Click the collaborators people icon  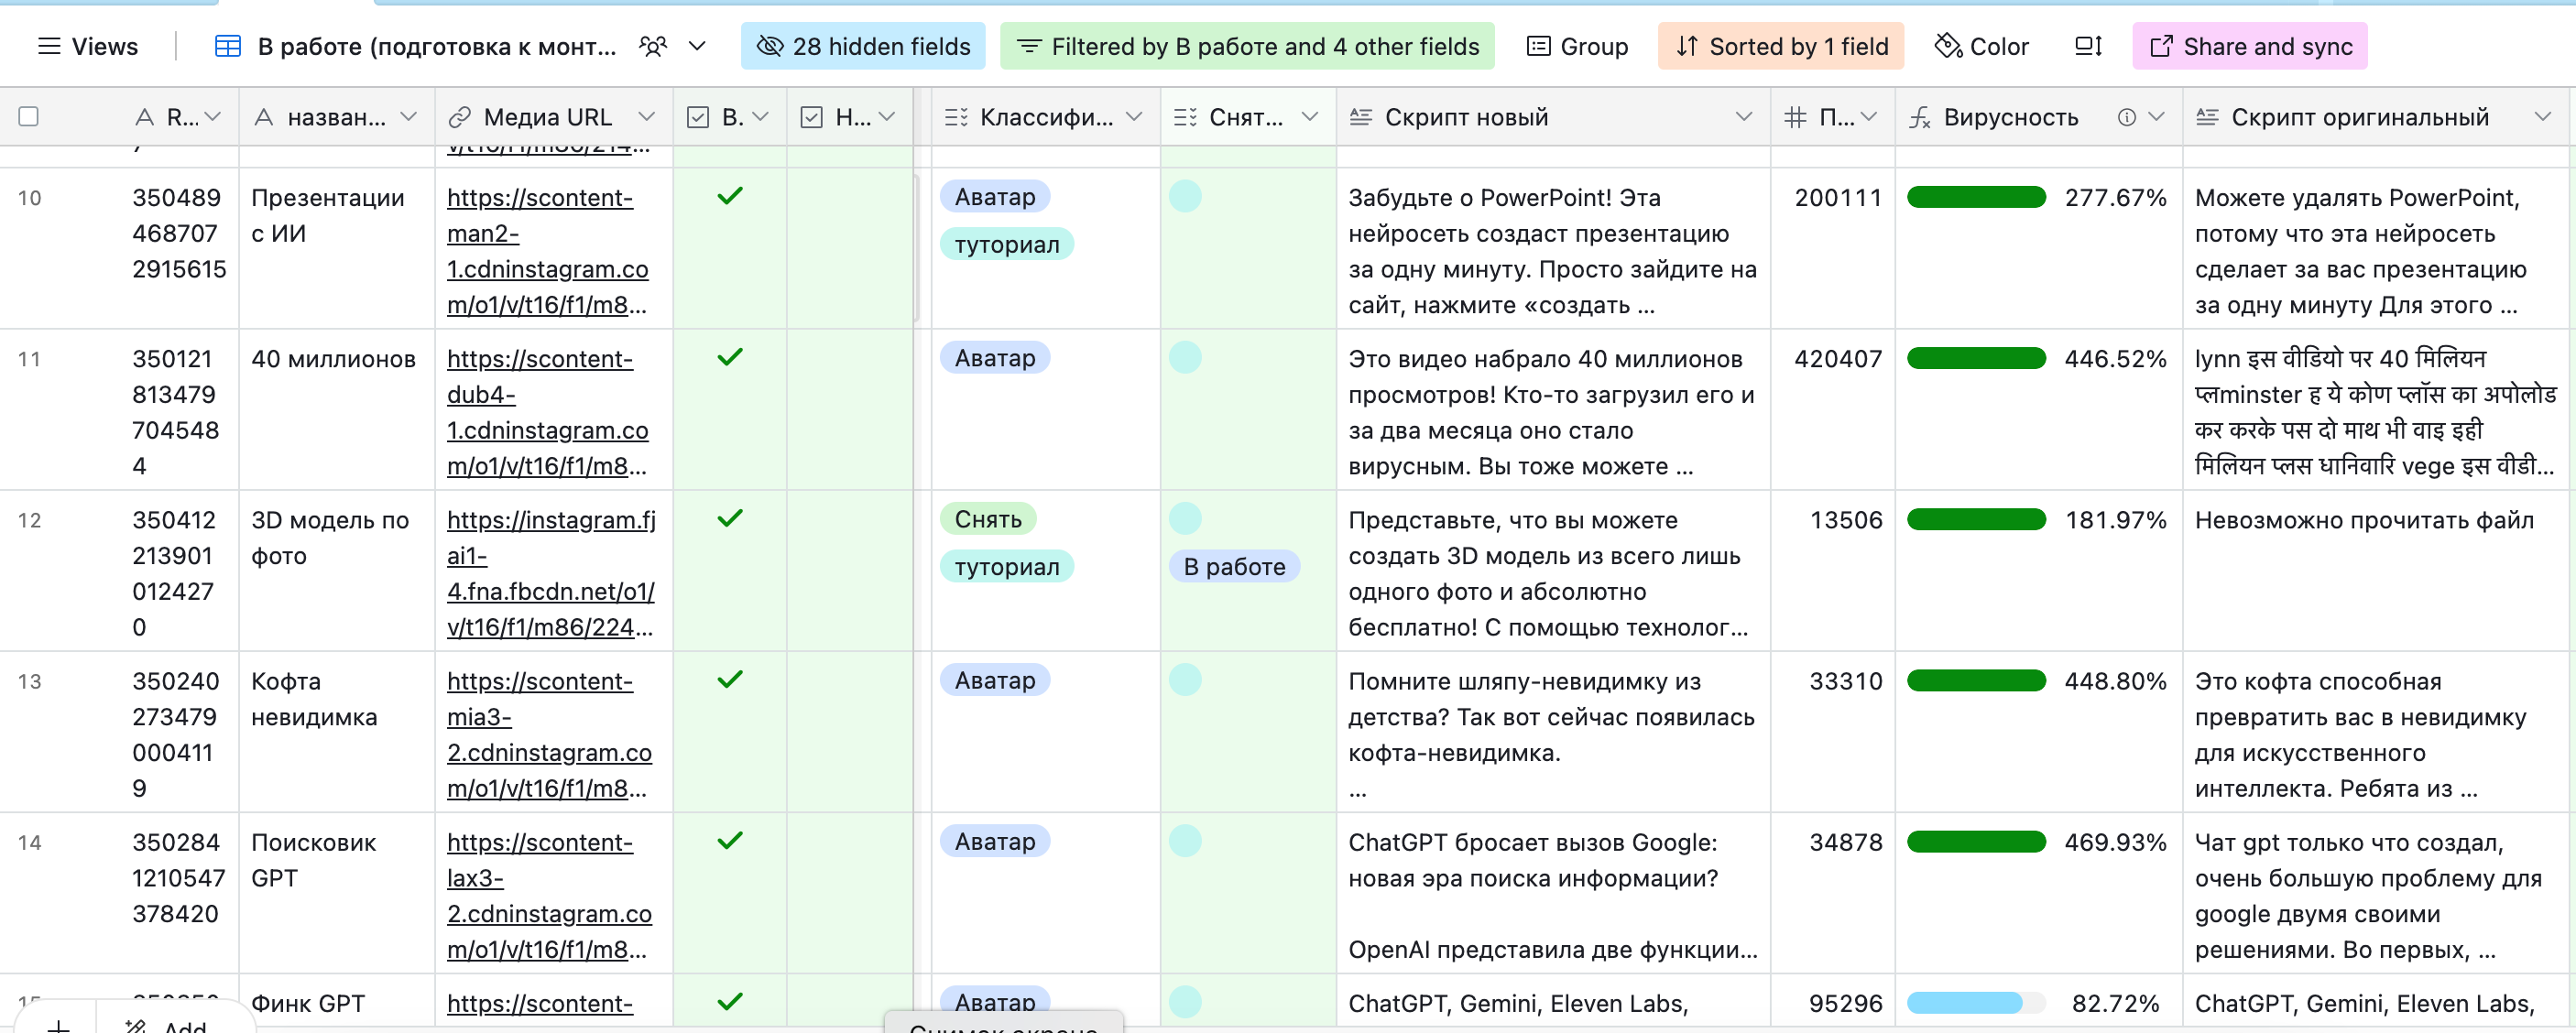point(652,46)
